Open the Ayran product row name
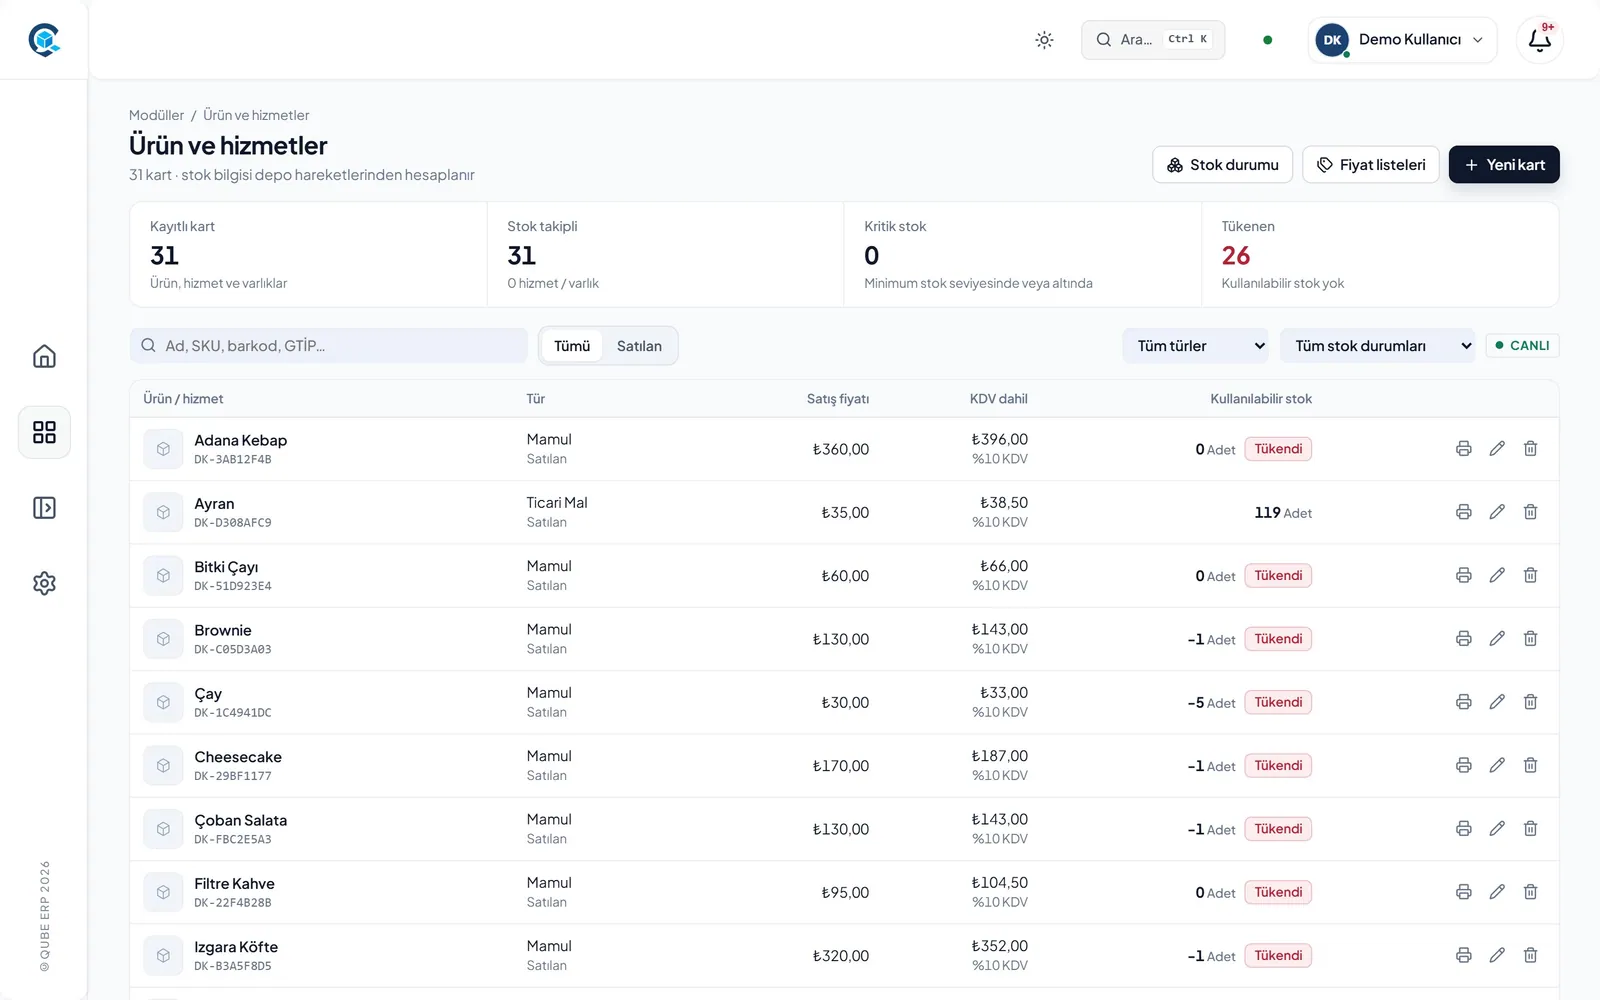Screen dimensions: 1600x1000 [x=214, y=504]
